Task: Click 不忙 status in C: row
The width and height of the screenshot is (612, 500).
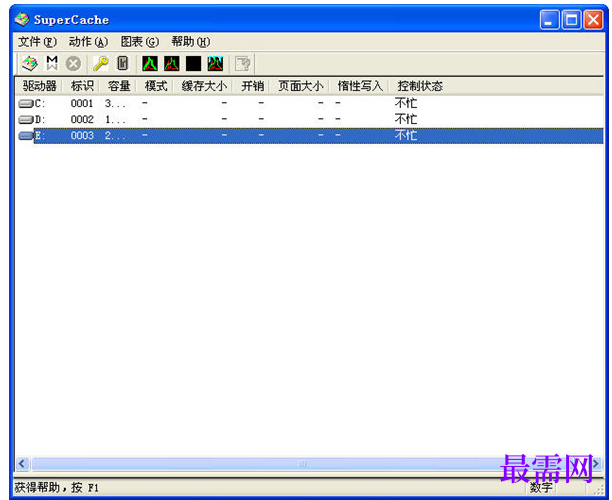Action: tap(406, 103)
